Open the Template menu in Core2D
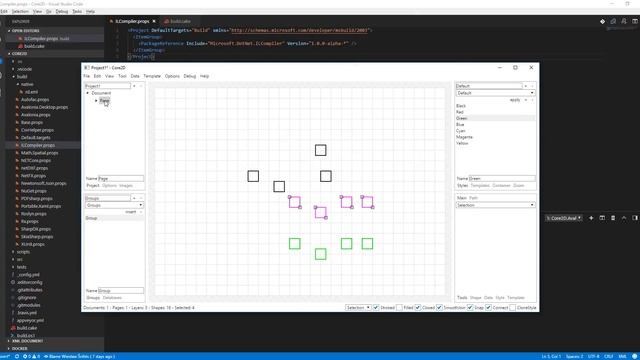 (x=152, y=76)
